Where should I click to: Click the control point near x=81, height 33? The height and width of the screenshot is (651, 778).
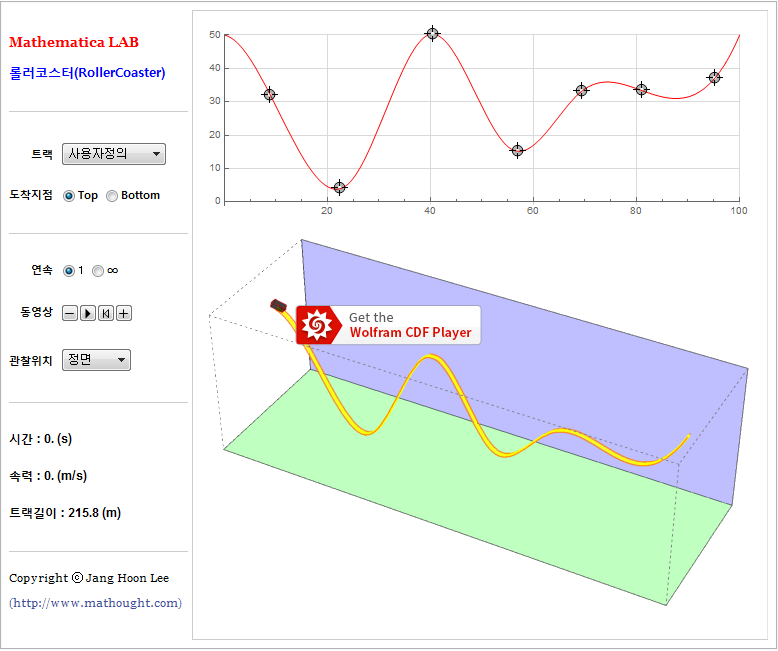[x=642, y=90]
